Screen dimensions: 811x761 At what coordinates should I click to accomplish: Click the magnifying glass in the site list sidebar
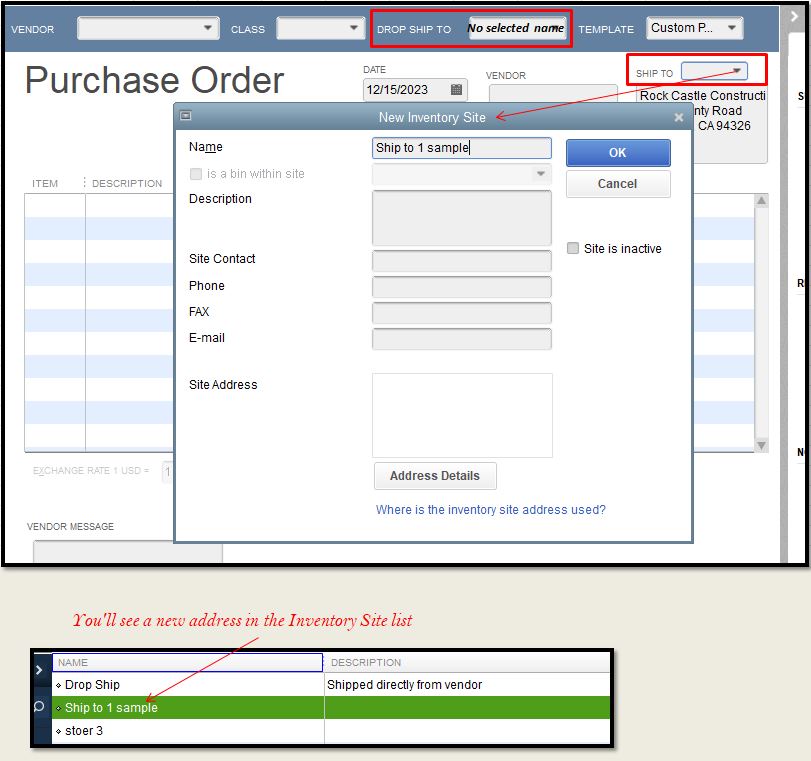[40, 708]
